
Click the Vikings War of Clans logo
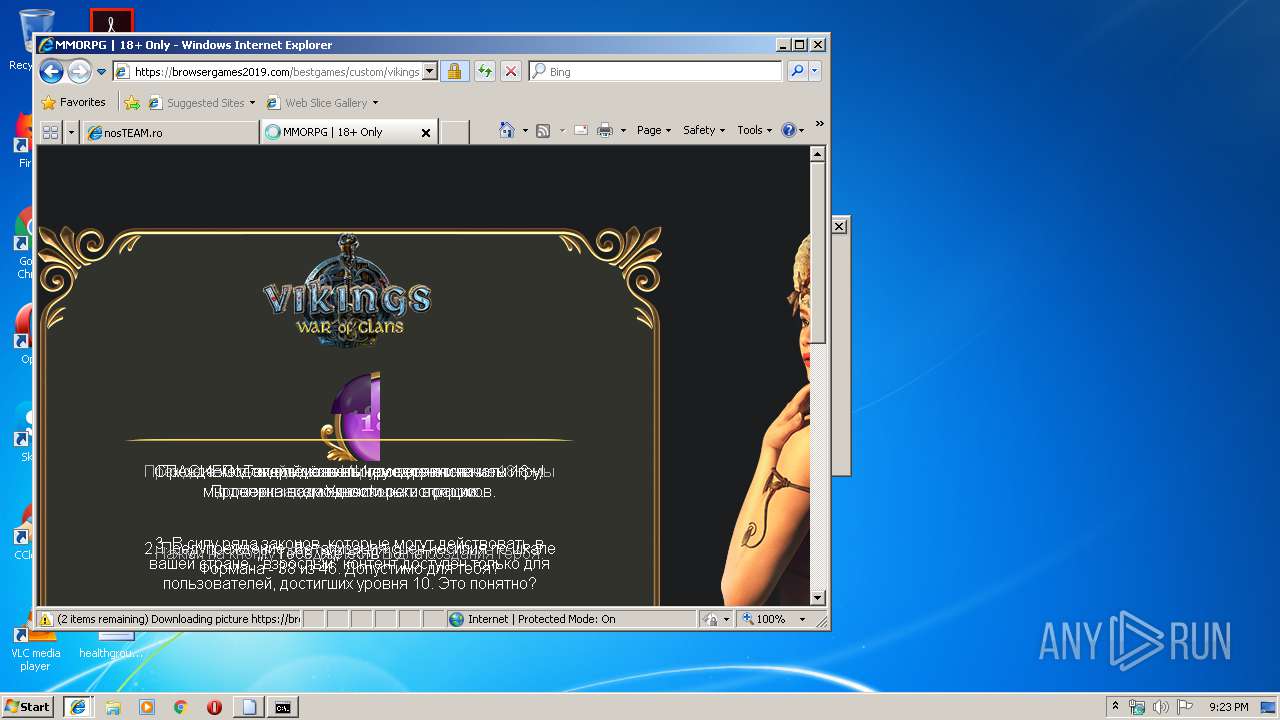click(x=347, y=292)
